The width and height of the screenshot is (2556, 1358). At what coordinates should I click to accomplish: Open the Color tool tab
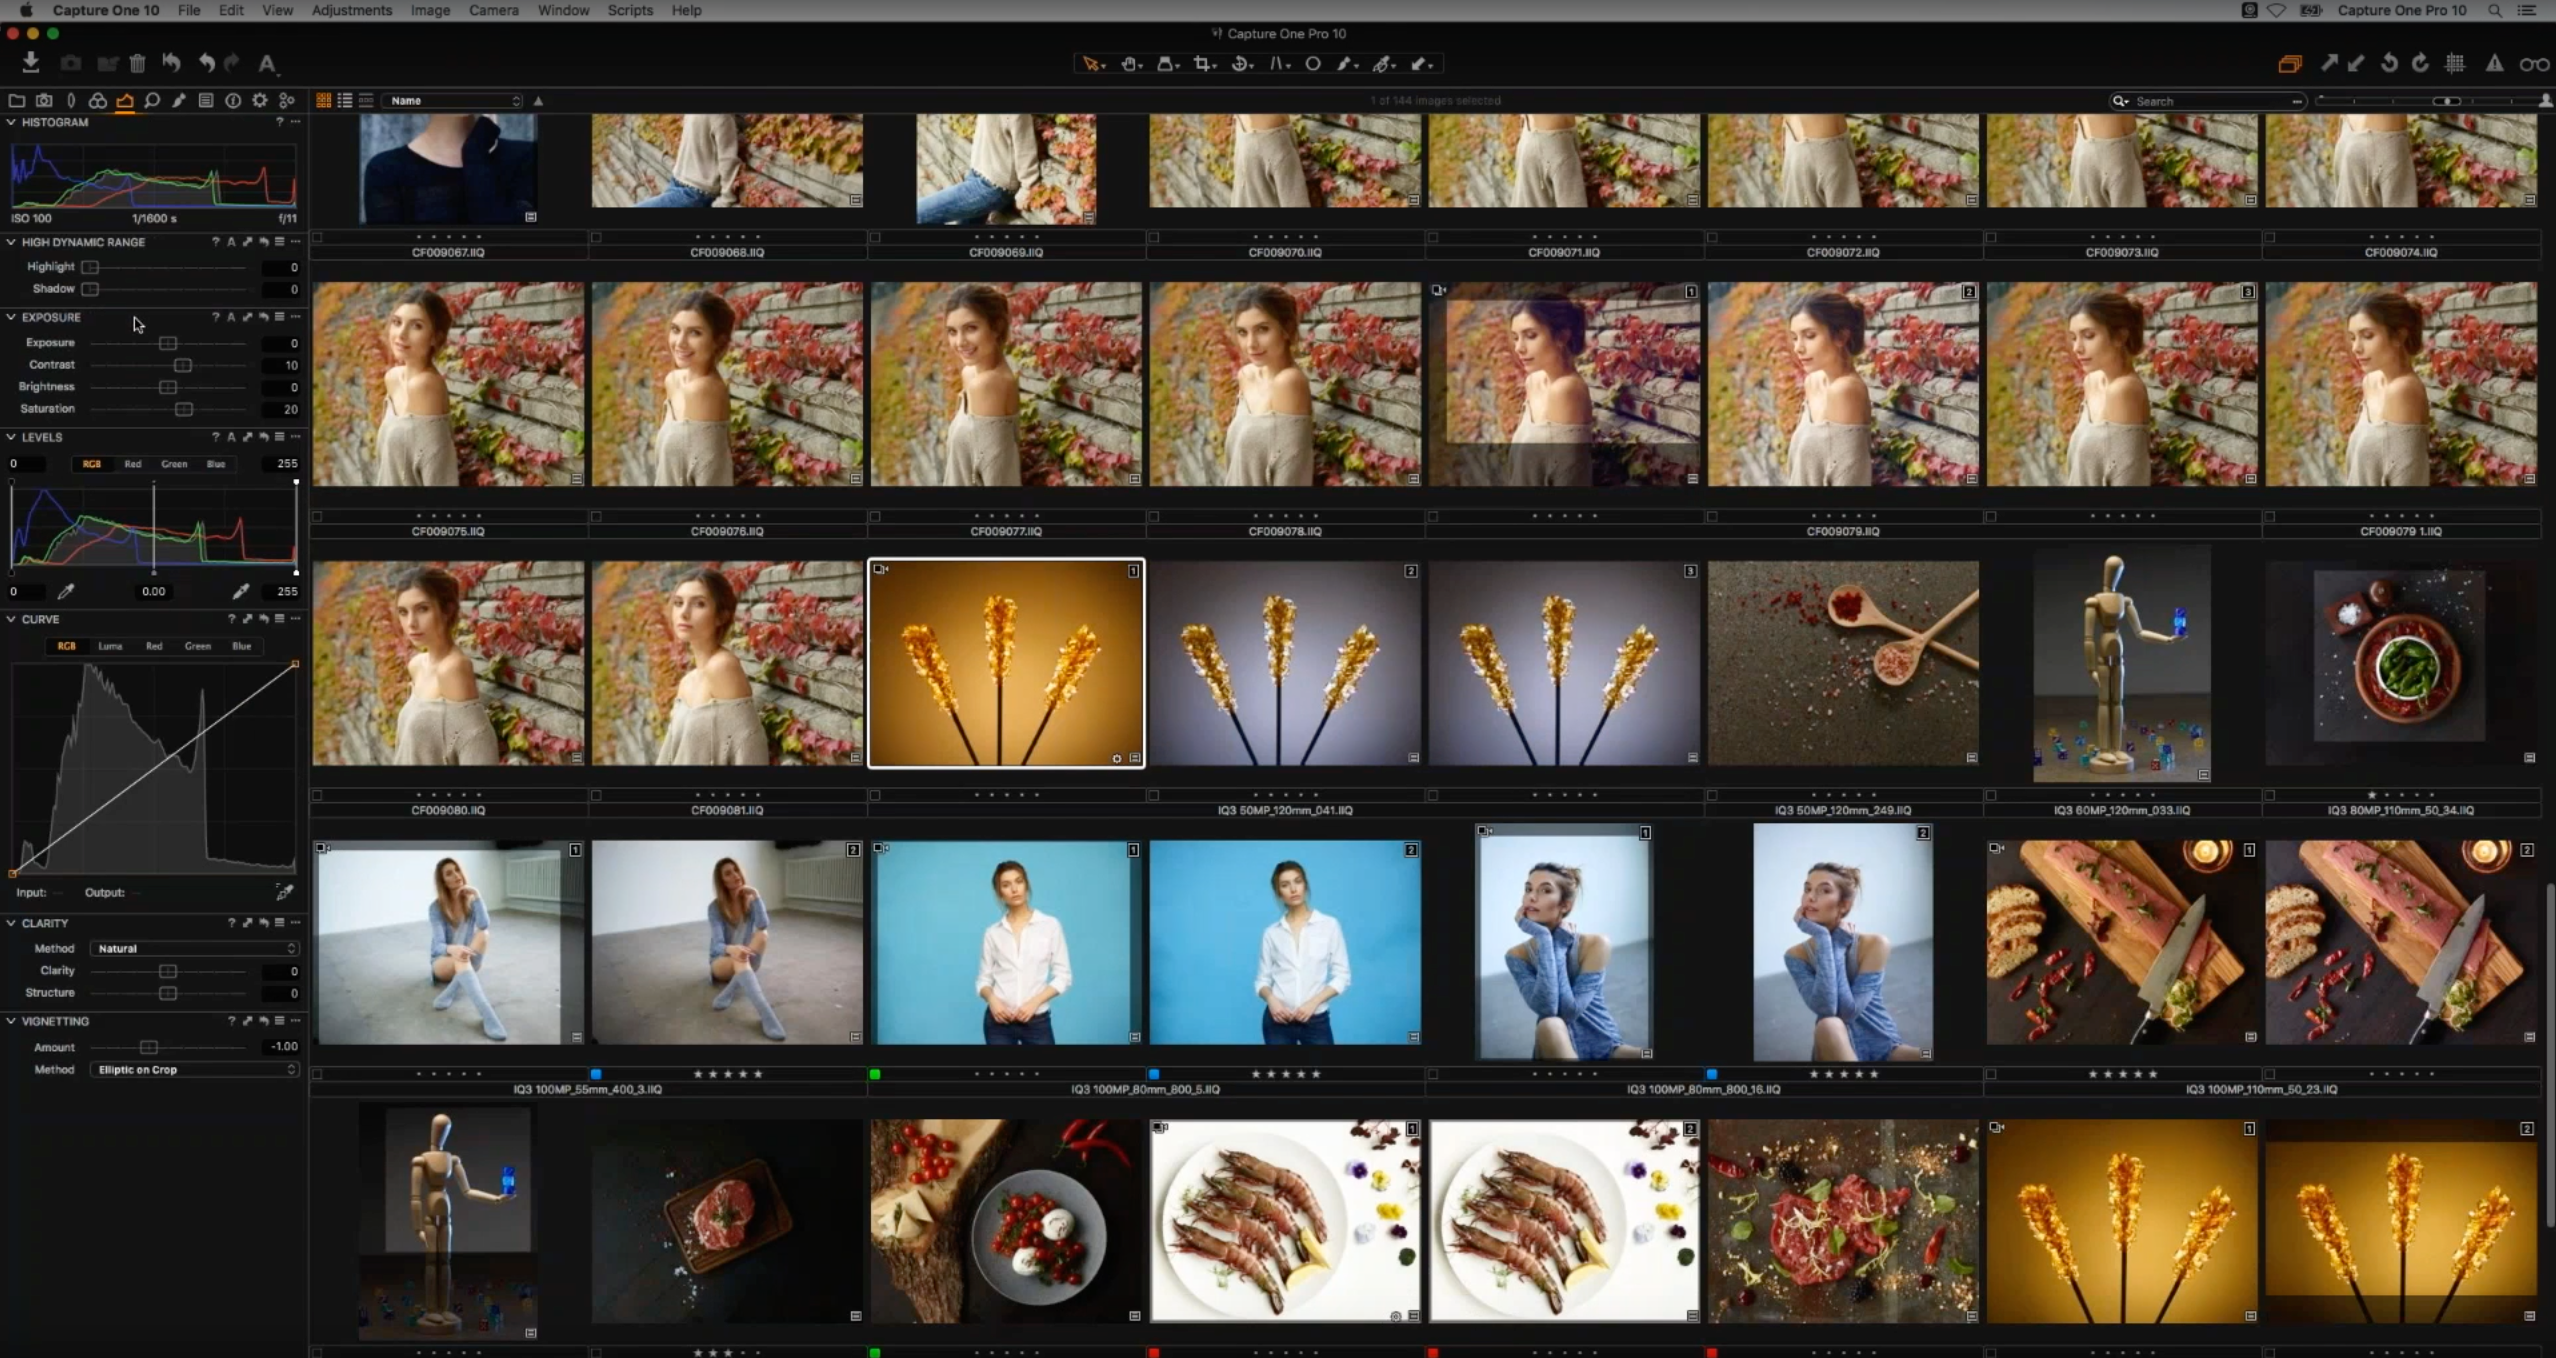pos(98,101)
